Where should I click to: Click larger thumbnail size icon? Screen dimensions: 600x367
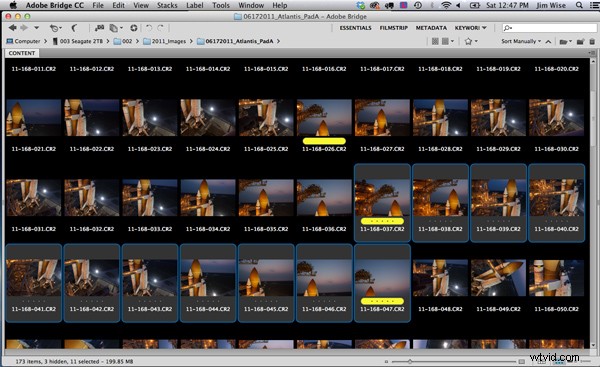coord(522,361)
